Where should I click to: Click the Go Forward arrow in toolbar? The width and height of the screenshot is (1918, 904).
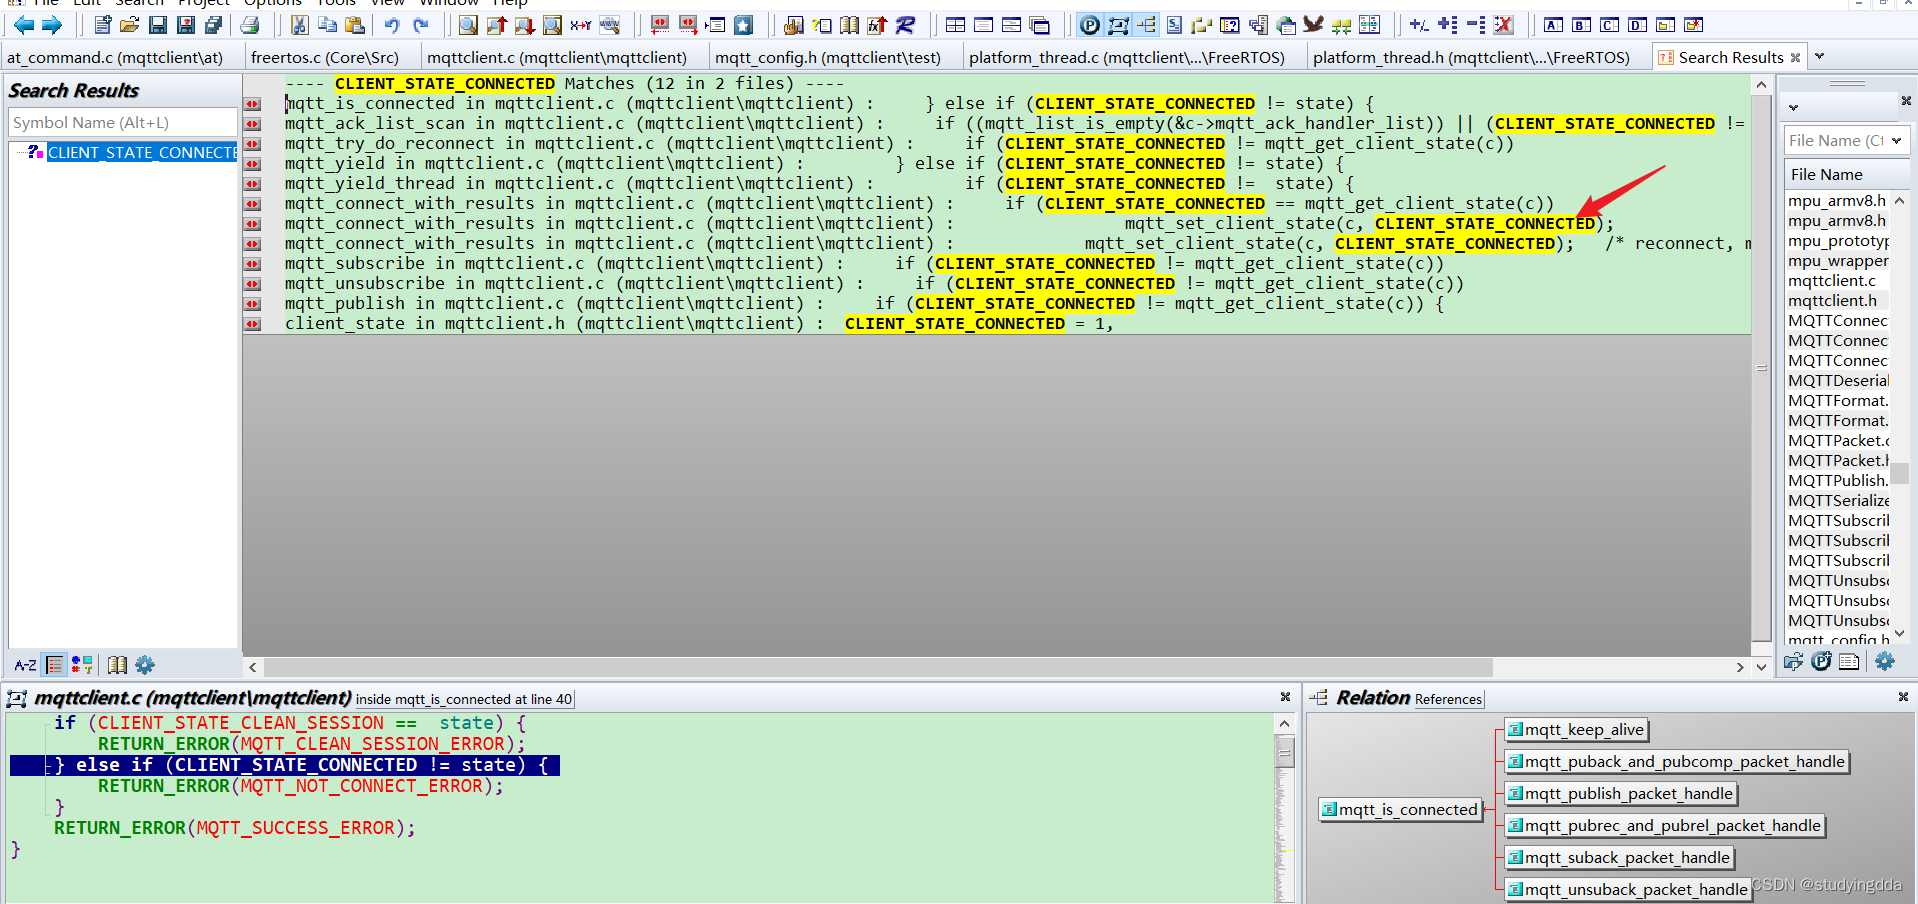pyautogui.click(x=52, y=25)
